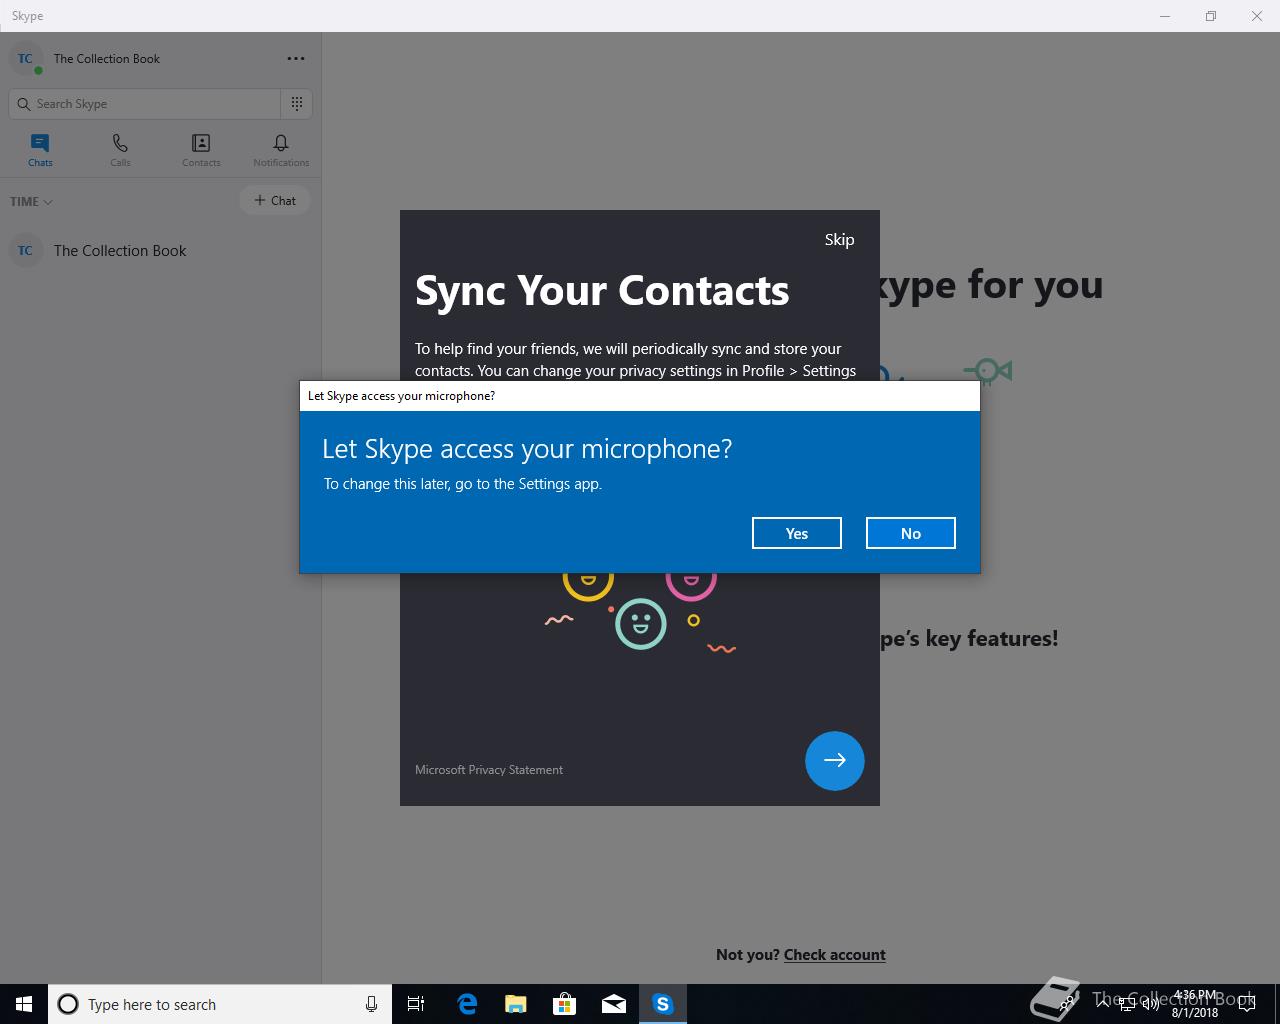The image size is (1280, 1024).
Task: Expand the TIME sort dropdown
Action: 31,201
